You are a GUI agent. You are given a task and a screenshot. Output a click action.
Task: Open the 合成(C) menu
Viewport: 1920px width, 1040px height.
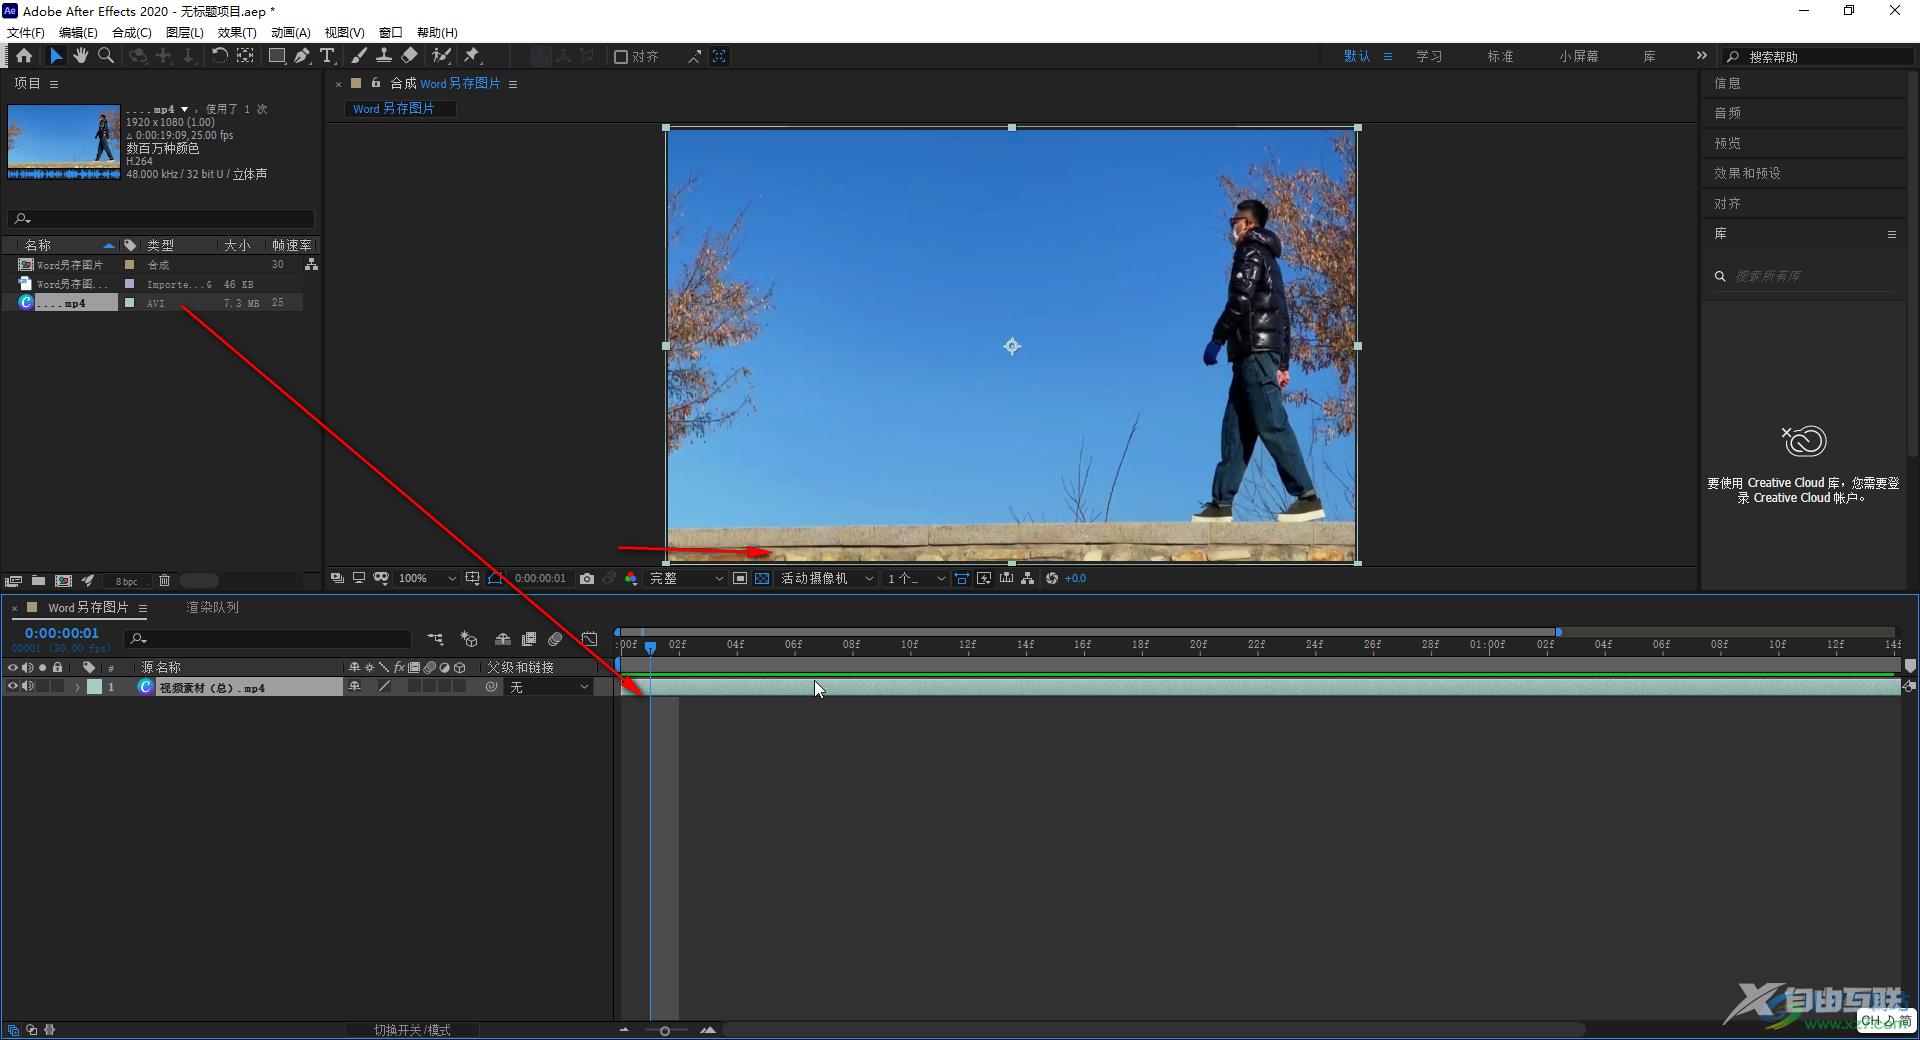tap(131, 33)
